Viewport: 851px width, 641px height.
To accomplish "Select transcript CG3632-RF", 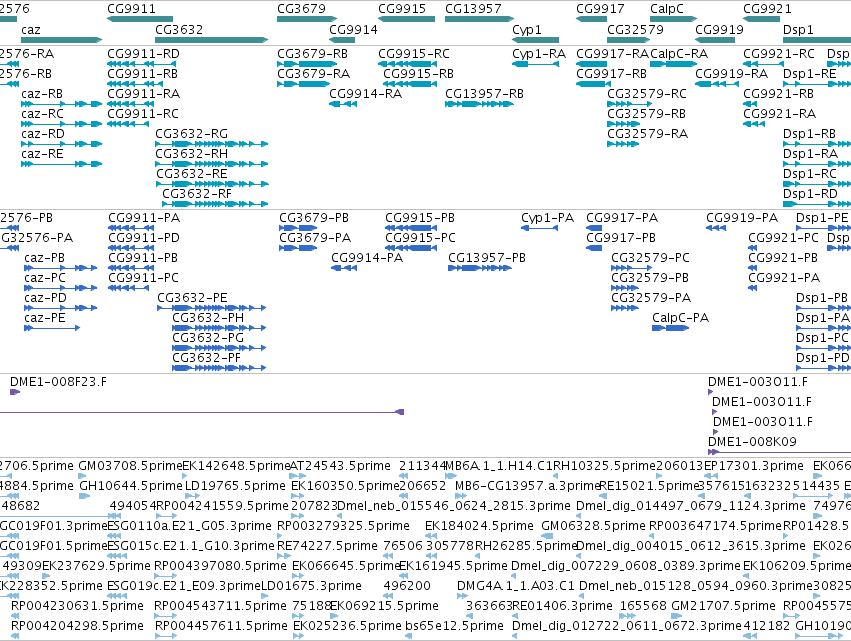I will pyautogui.click(x=197, y=194).
